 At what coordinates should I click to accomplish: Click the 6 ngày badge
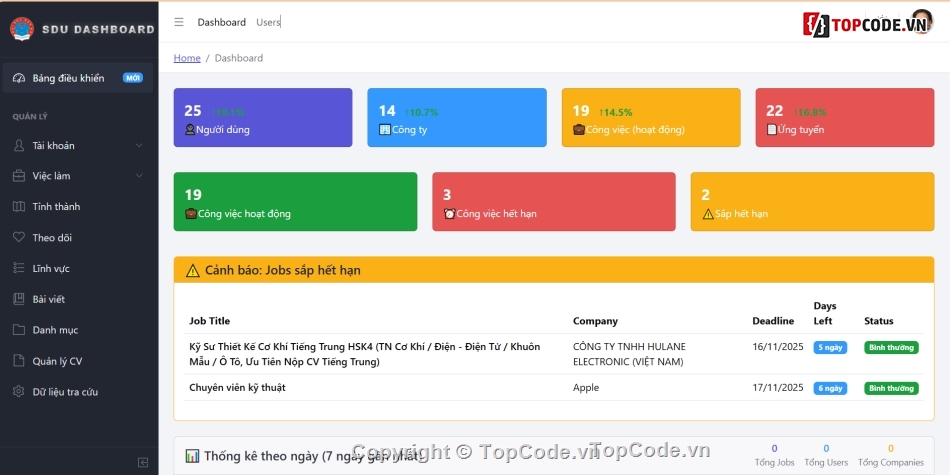[x=830, y=388]
